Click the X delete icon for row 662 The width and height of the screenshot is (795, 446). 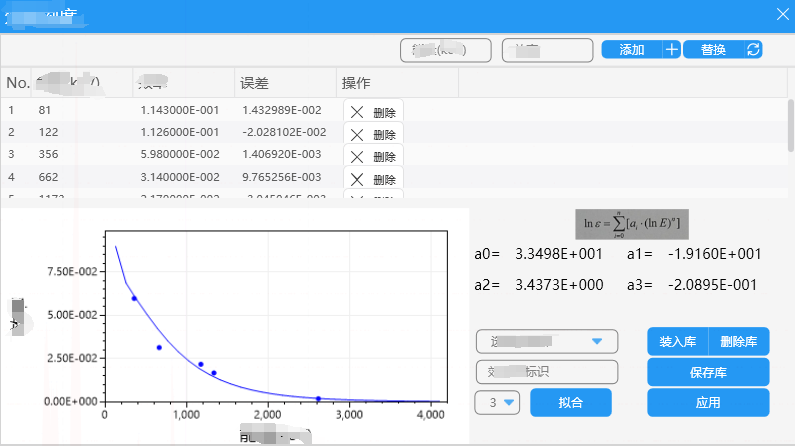357,179
